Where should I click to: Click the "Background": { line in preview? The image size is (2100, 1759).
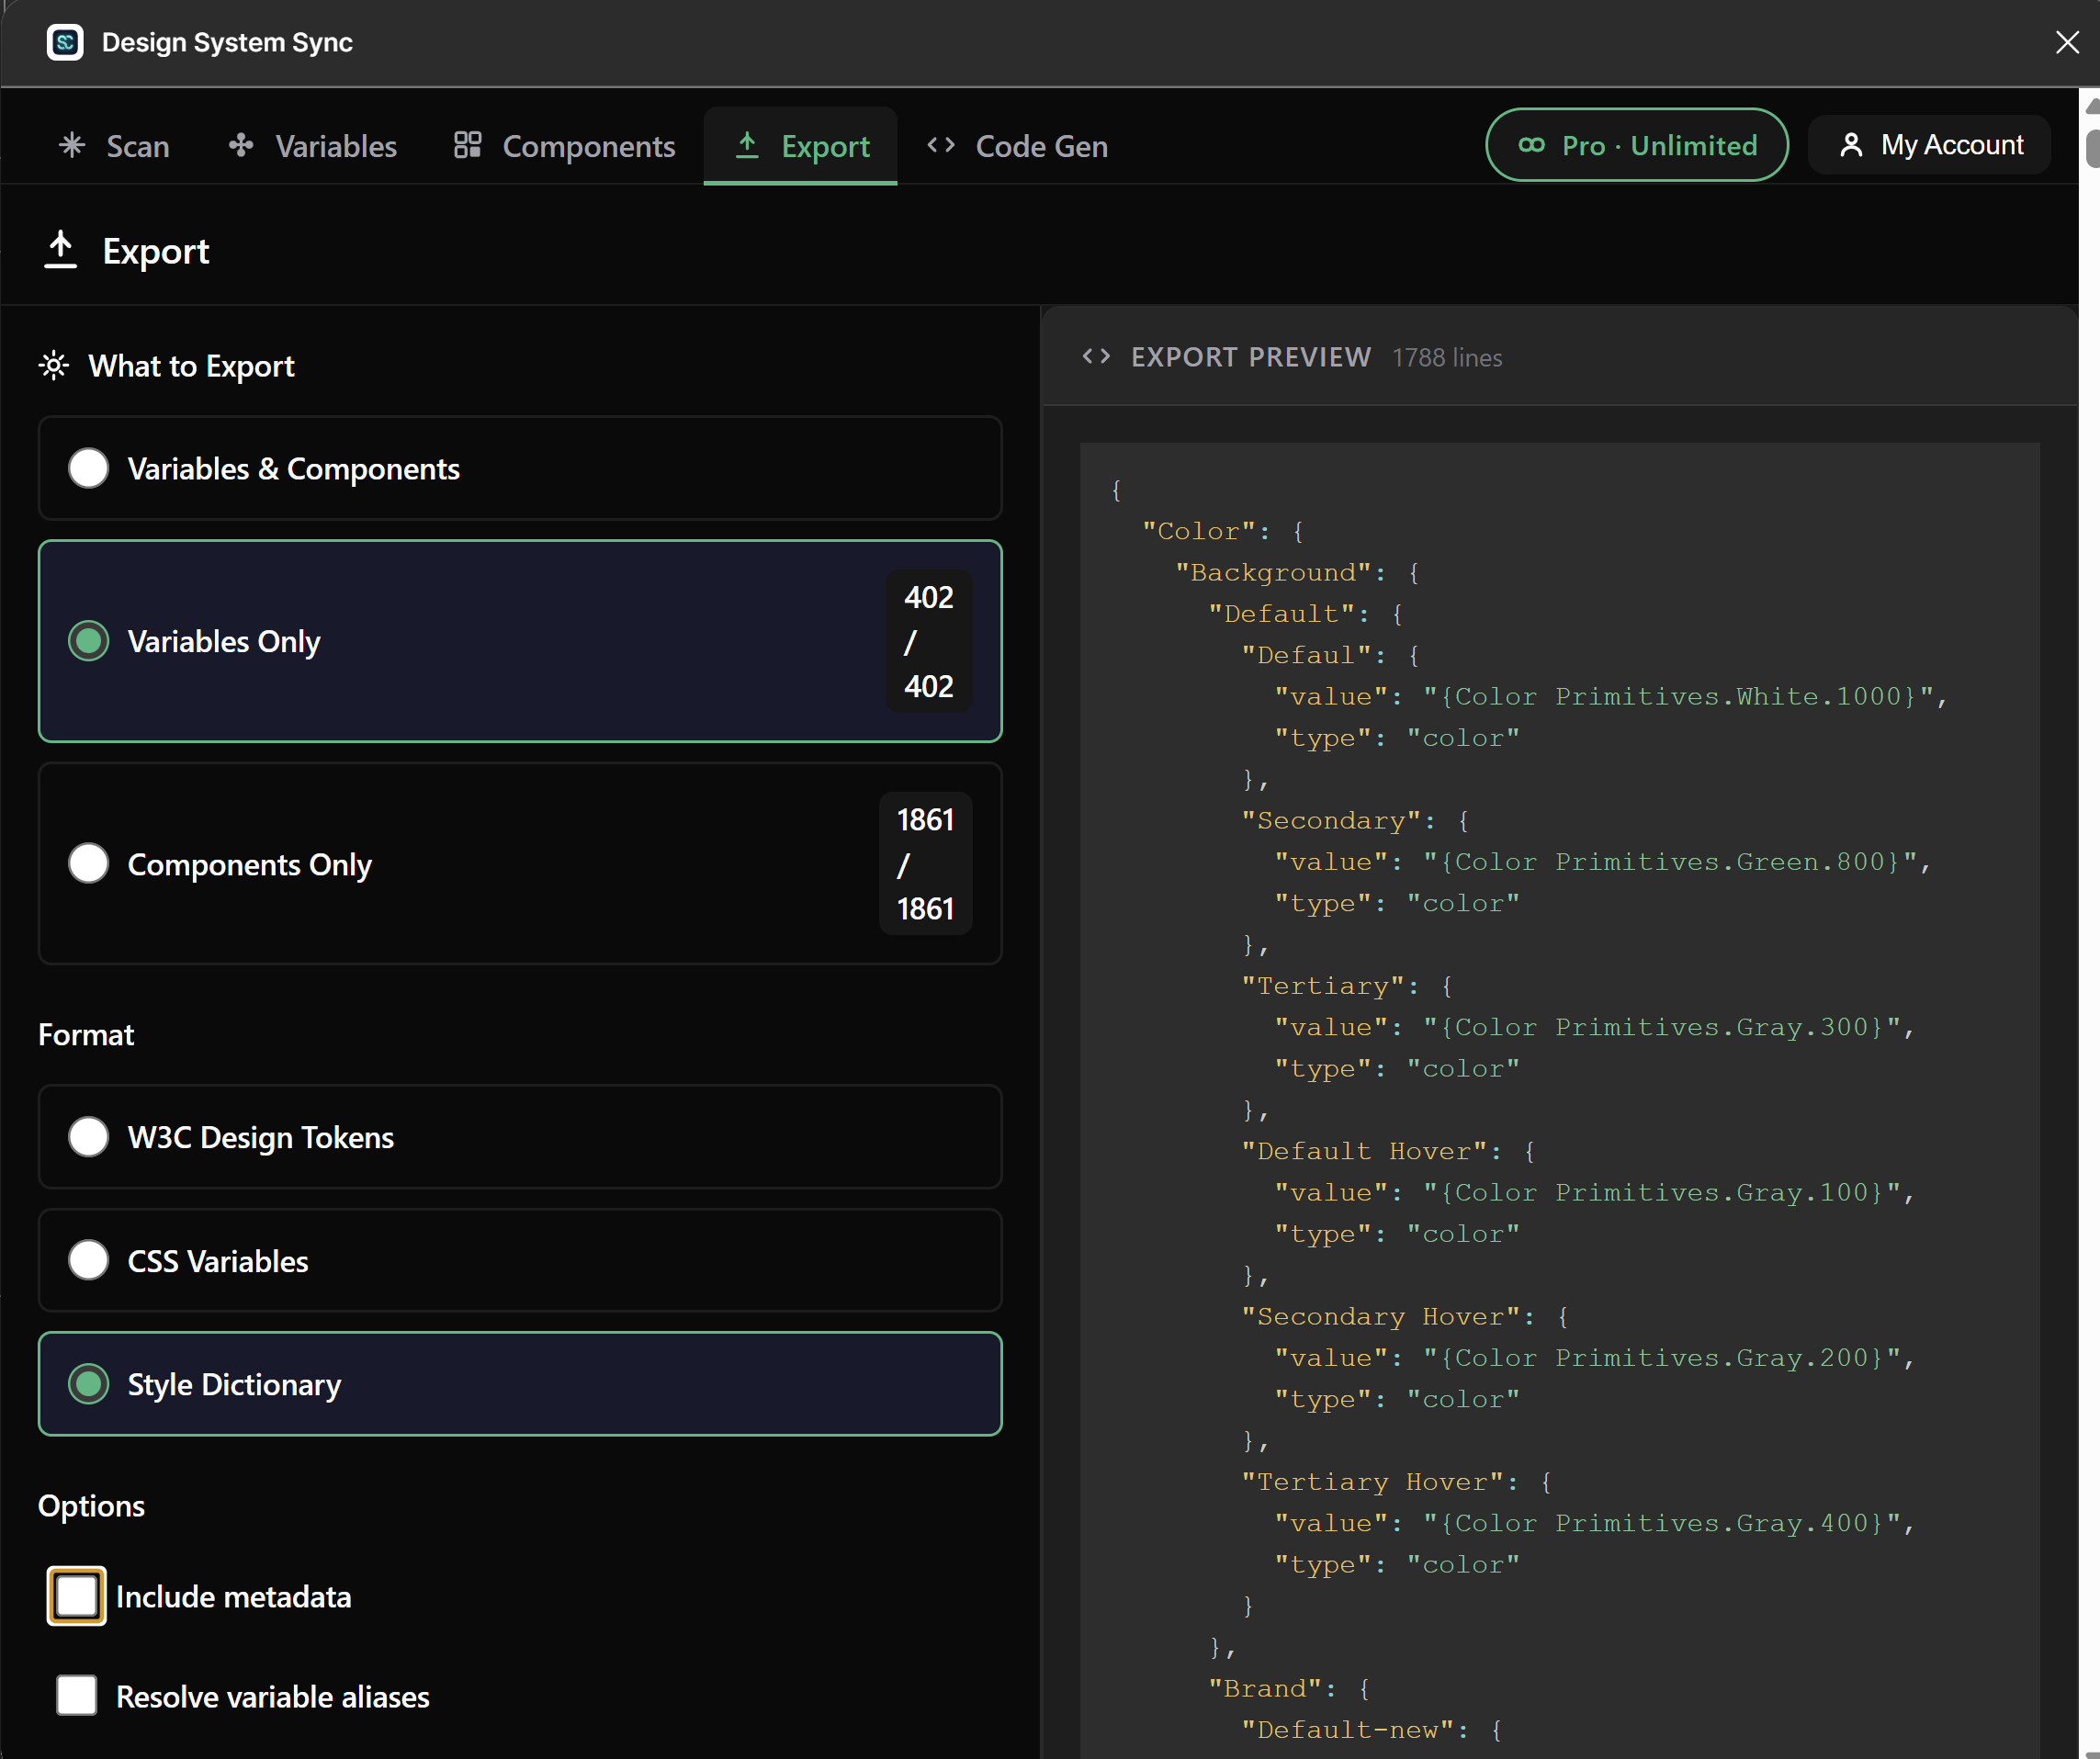point(1298,573)
